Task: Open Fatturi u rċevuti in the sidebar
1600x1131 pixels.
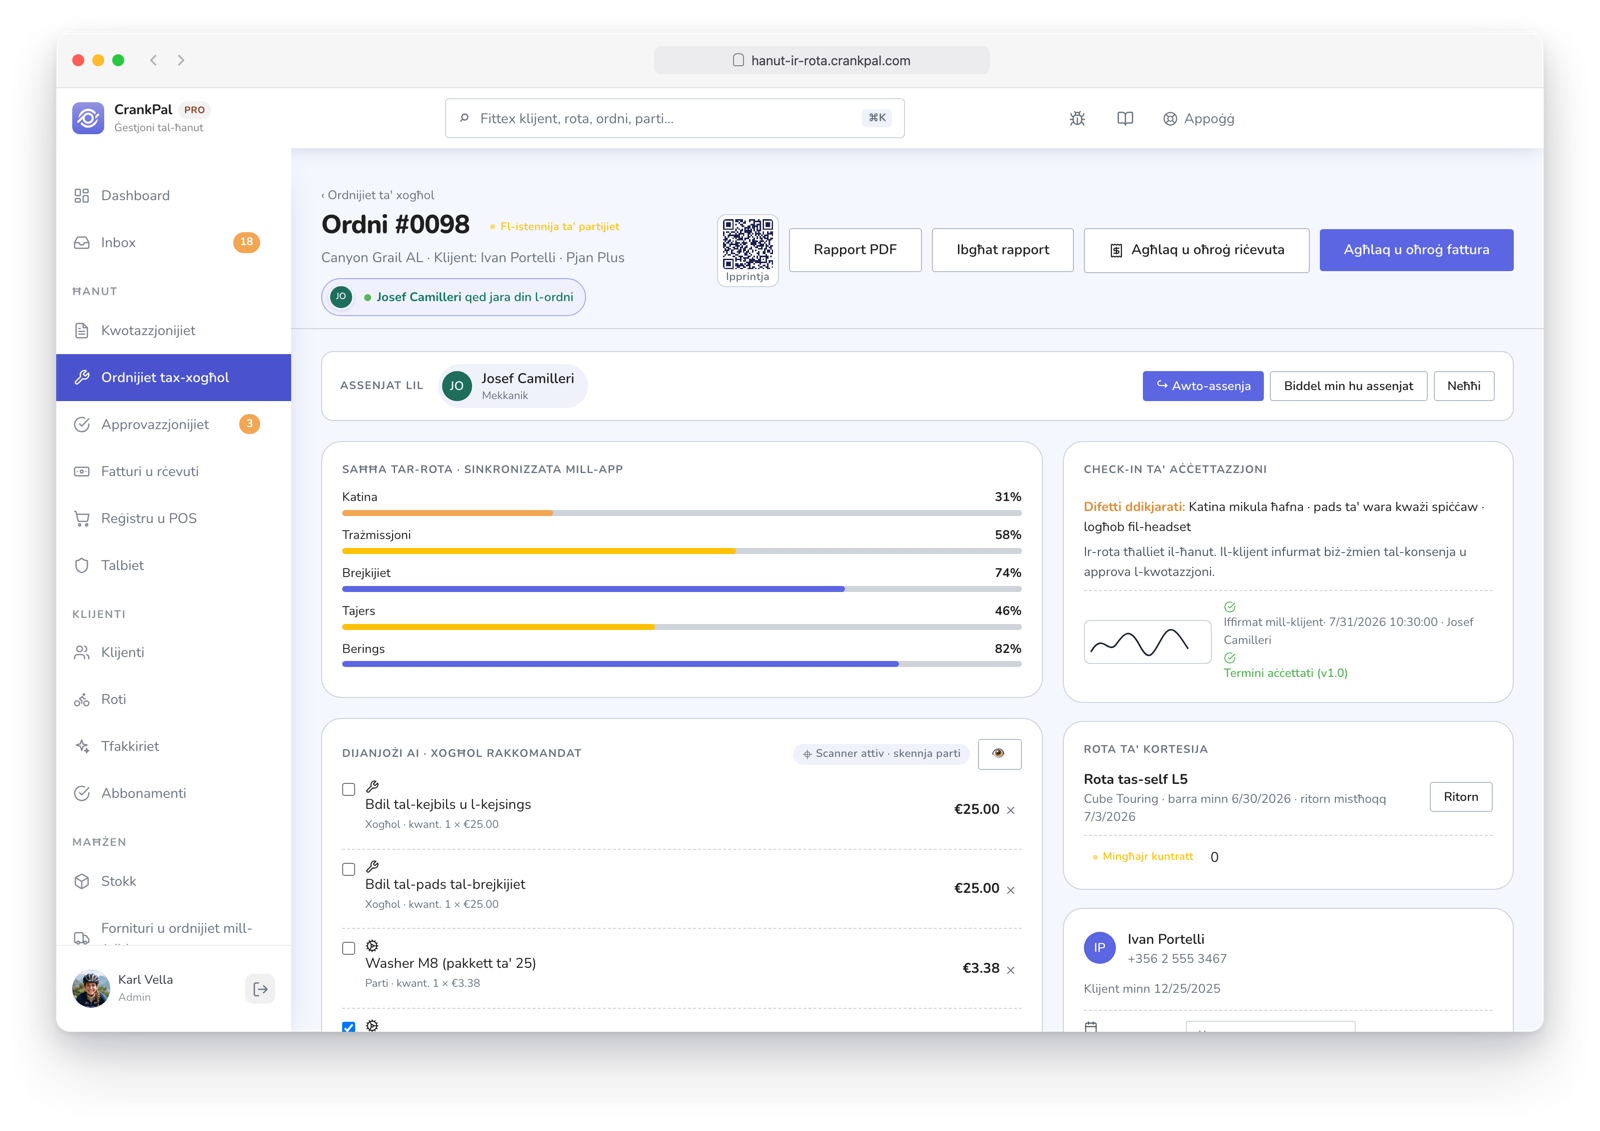Action: 173,471
